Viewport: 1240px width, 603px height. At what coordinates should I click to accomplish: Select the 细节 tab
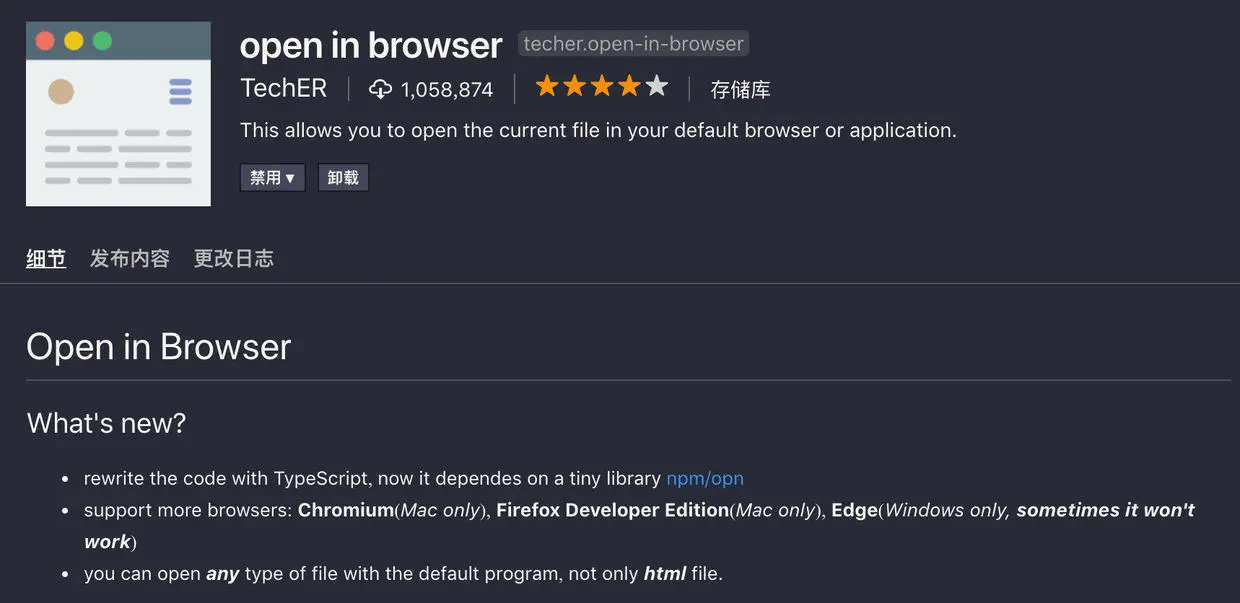(46, 259)
